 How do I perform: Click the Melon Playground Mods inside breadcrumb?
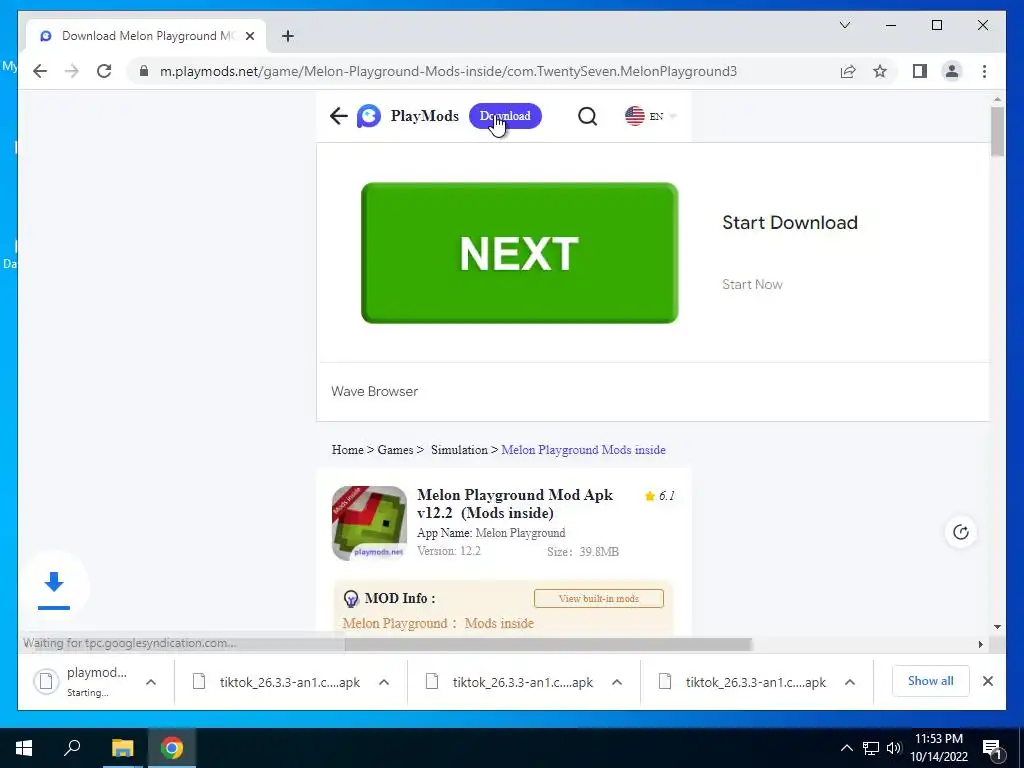point(583,450)
